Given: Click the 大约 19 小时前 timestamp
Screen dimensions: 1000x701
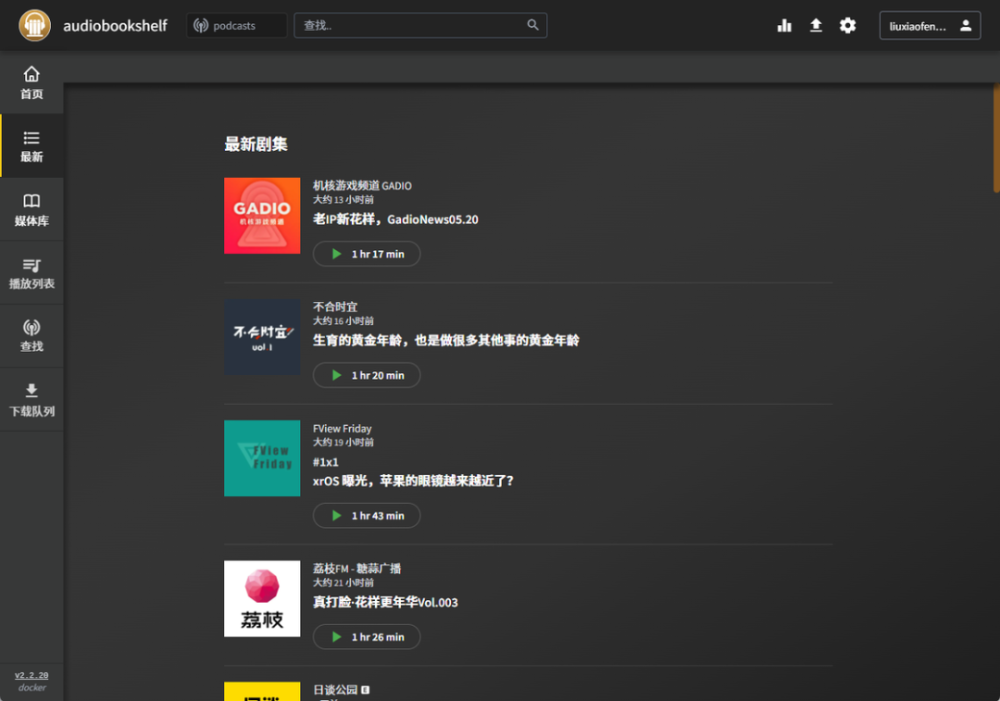Looking at the screenshot, I should (343, 442).
